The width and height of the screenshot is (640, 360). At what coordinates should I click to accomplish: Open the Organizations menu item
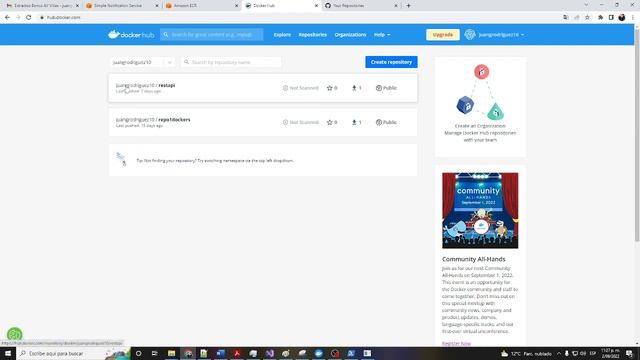350,35
